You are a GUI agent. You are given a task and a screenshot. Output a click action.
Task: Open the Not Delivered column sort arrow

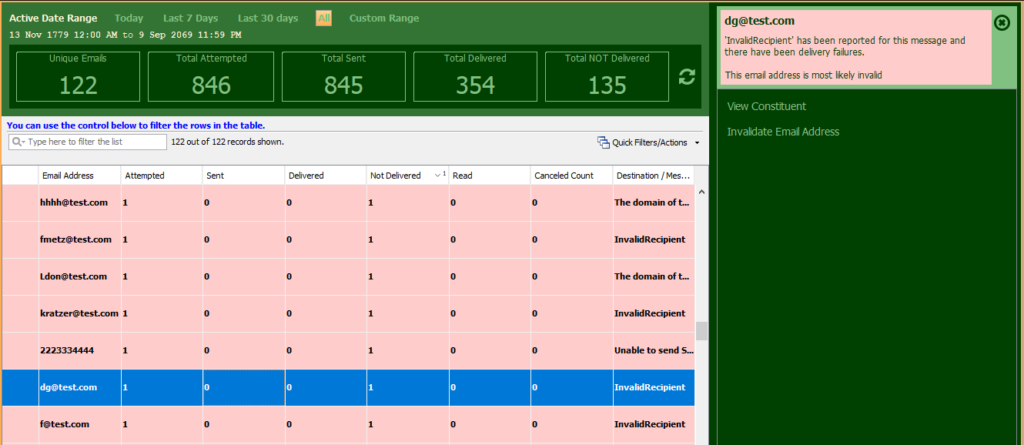click(x=438, y=176)
